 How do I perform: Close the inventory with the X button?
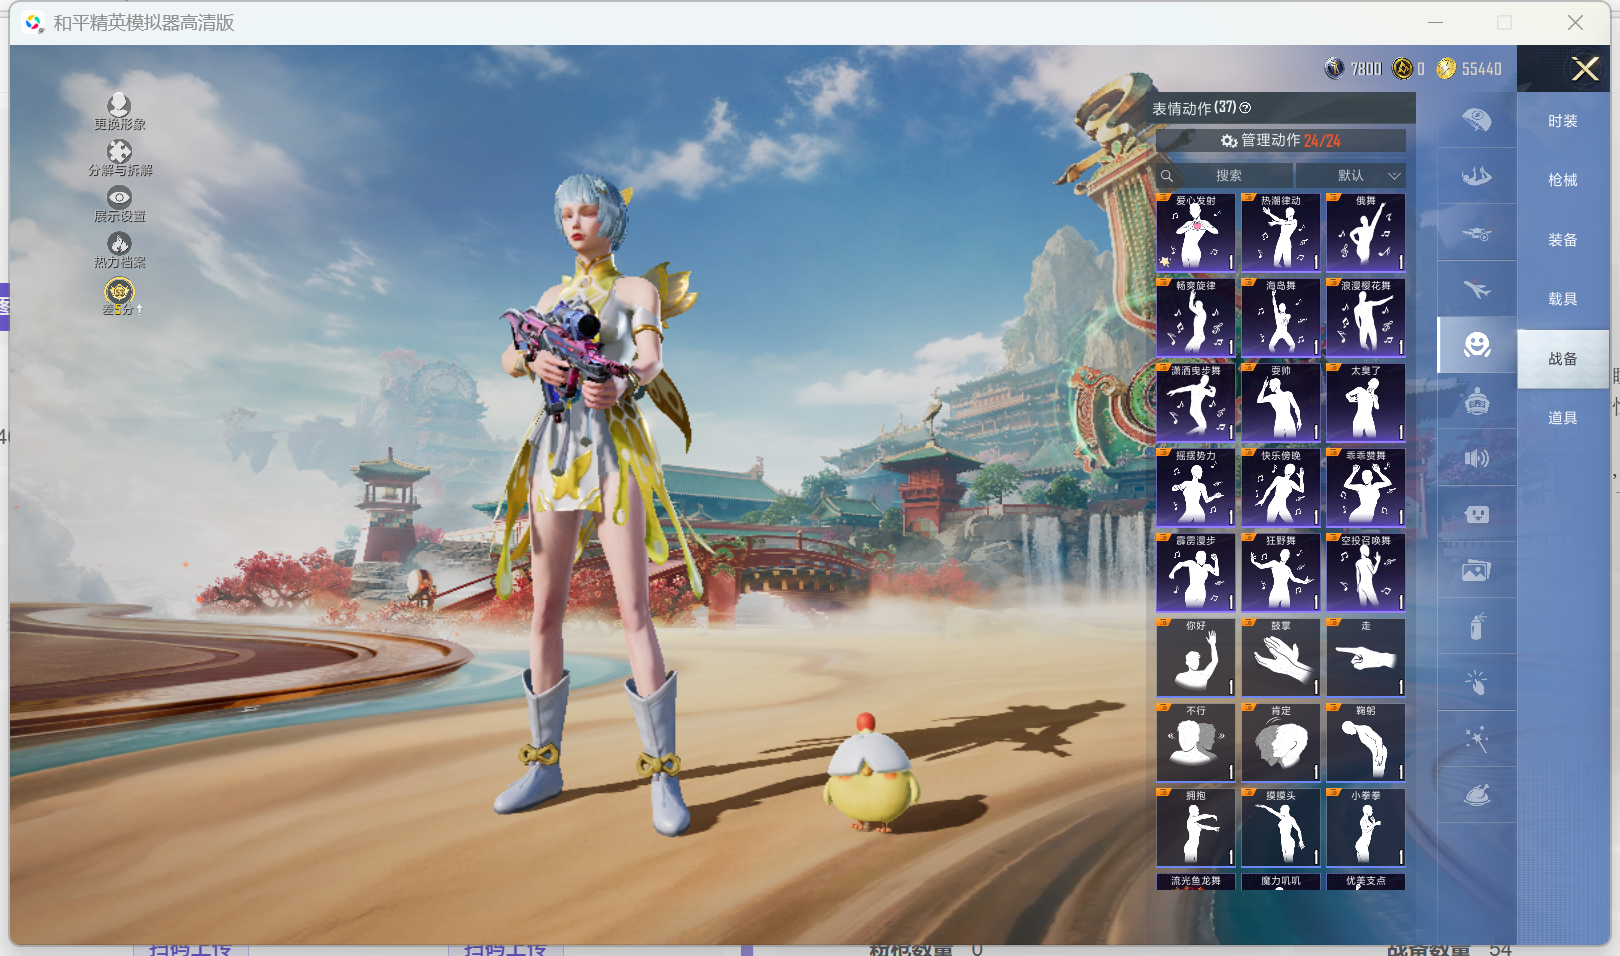[1584, 69]
